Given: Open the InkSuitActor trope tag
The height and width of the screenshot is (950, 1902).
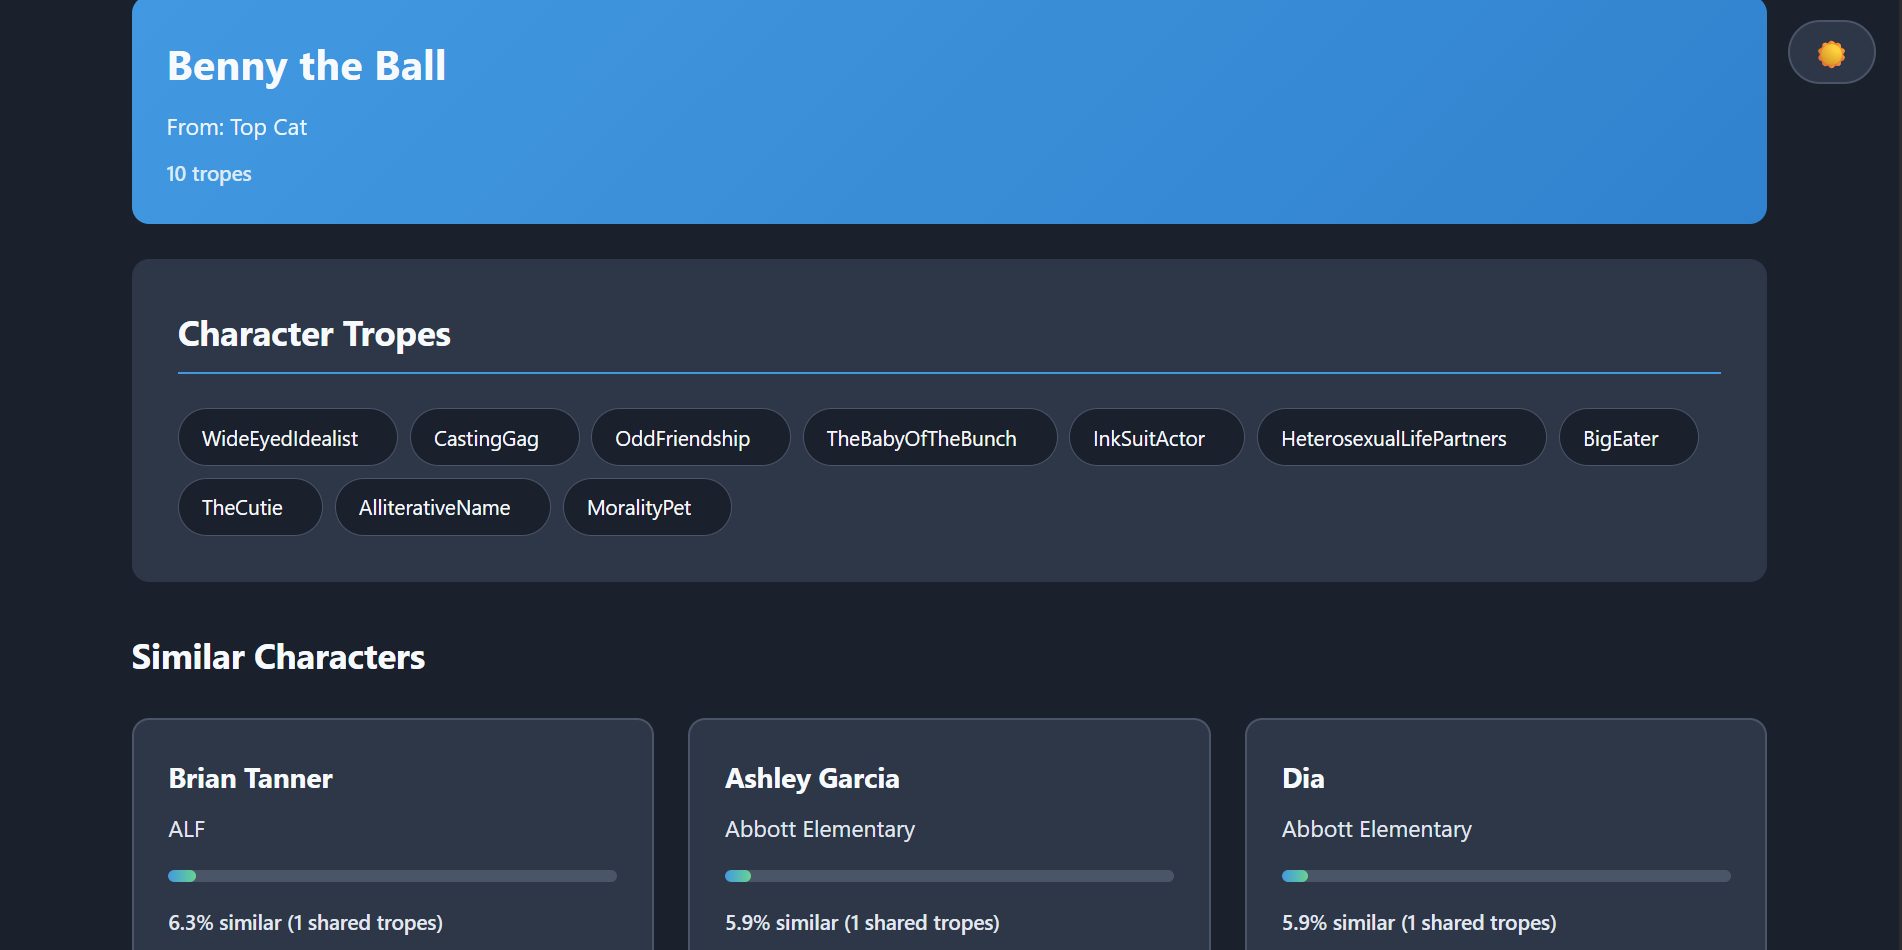Looking at the screenshot, I should [x=1157, y=438].
